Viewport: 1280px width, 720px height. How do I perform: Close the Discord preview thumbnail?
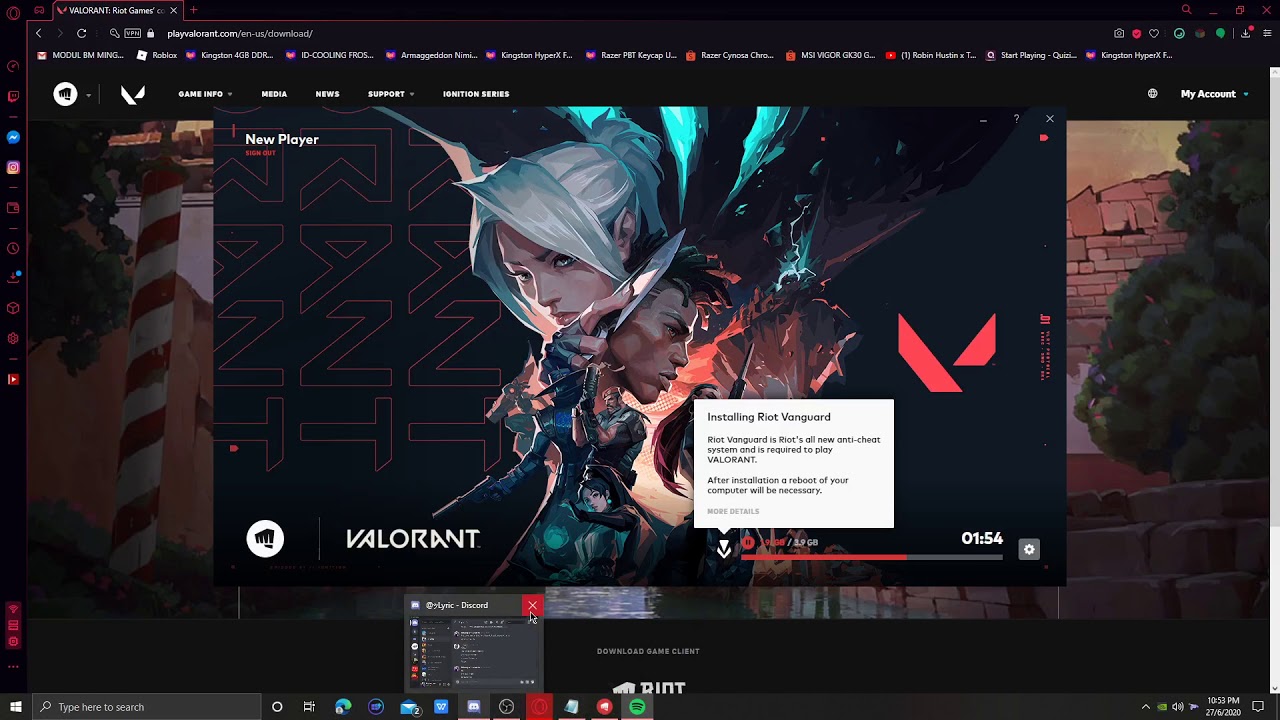tap(532, 606)
